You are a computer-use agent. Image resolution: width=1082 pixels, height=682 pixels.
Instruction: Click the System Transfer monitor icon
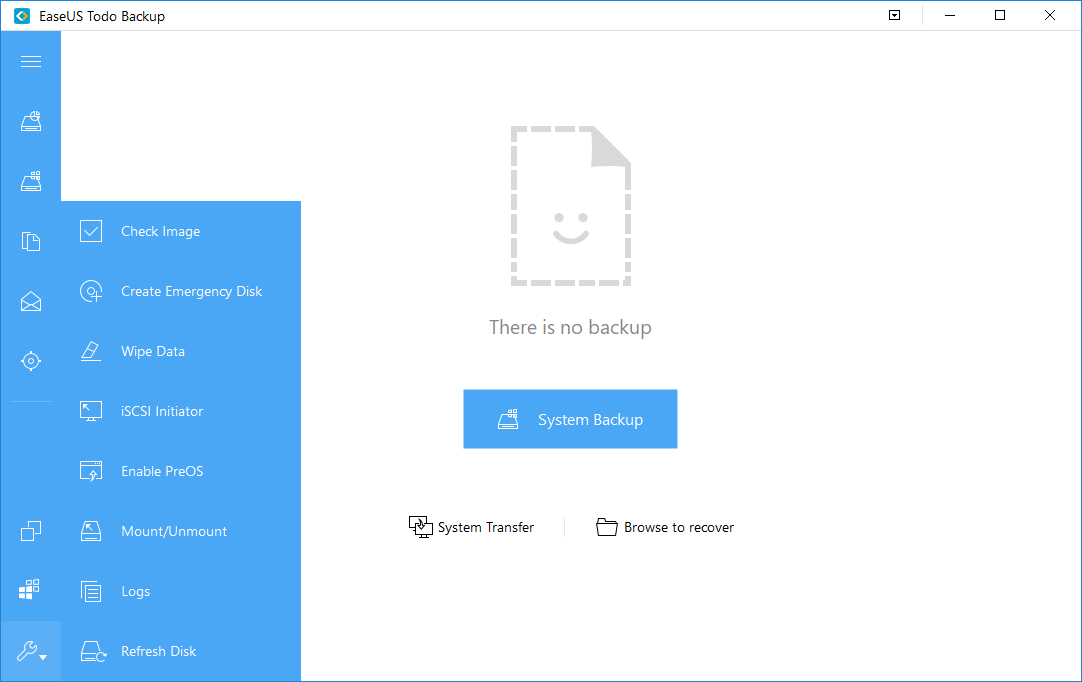(420, 527)
